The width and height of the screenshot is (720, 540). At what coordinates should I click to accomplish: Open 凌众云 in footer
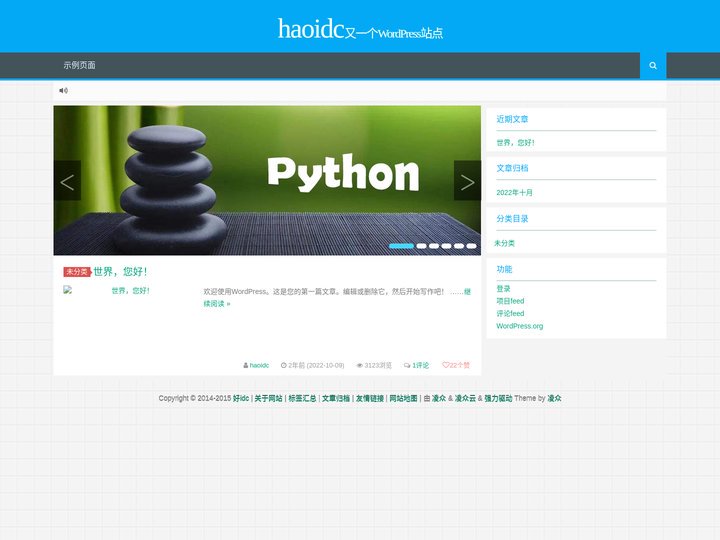coord(465,398)
